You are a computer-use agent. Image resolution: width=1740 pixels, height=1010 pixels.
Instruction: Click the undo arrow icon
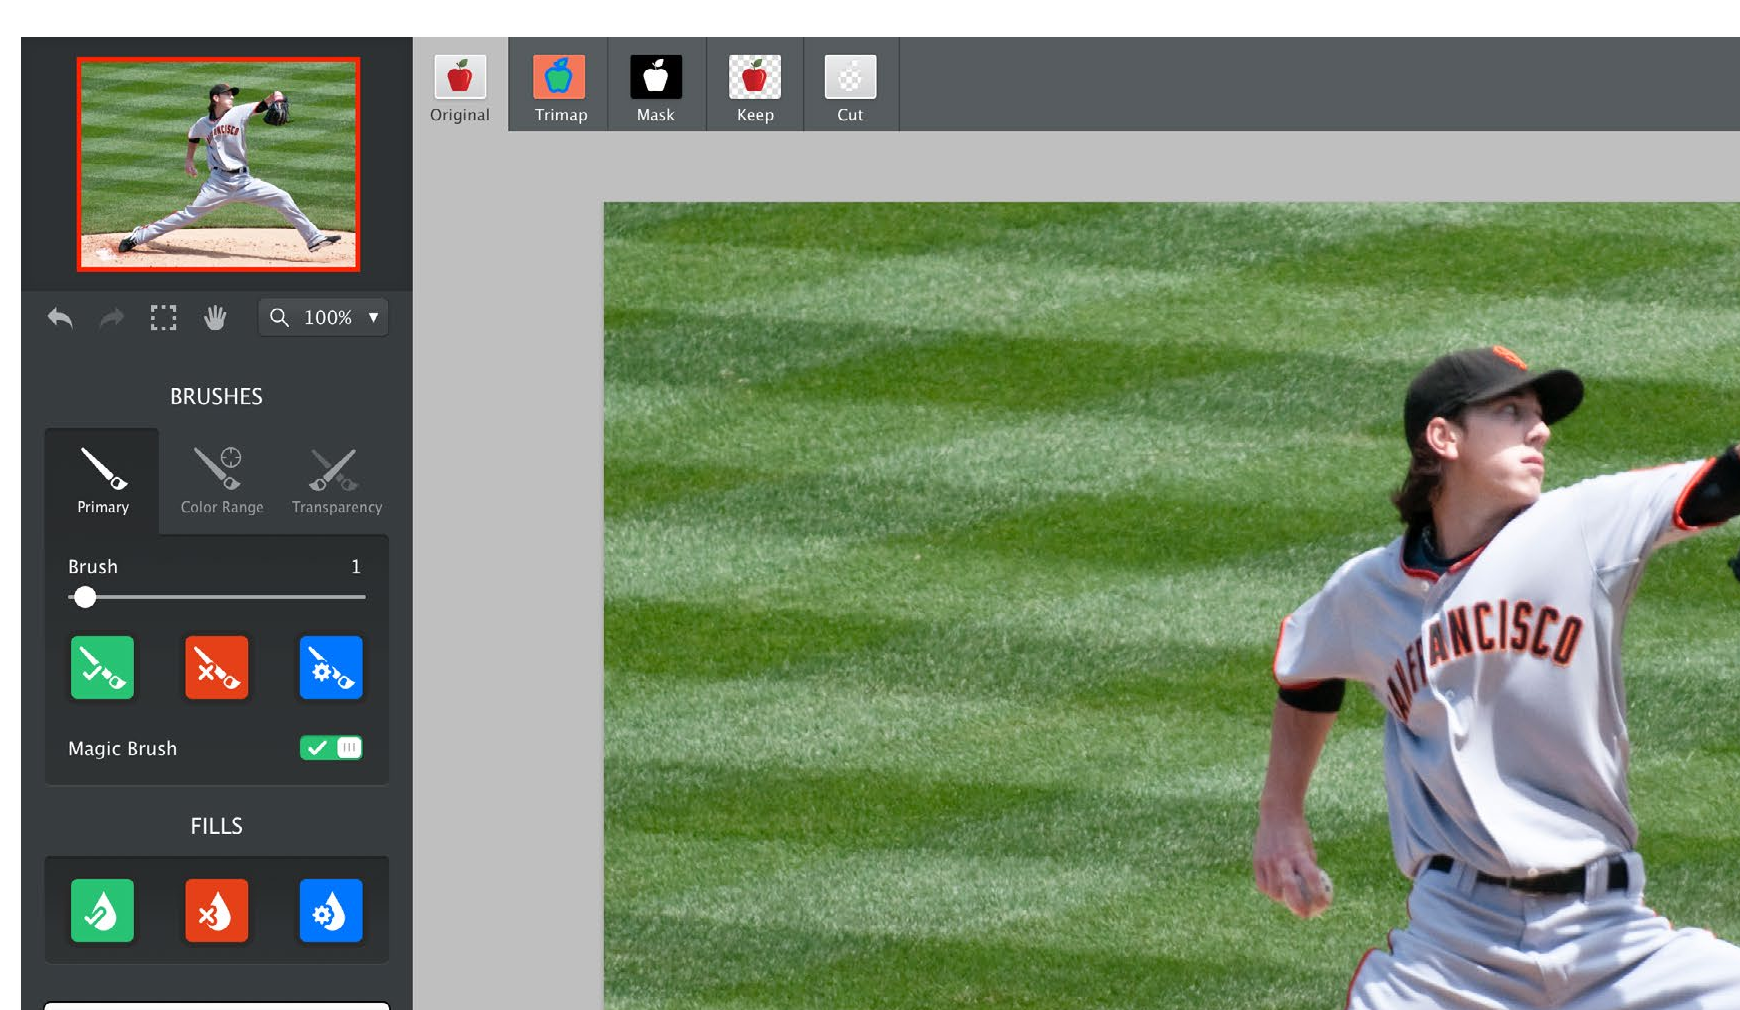[x=60, y=318]
